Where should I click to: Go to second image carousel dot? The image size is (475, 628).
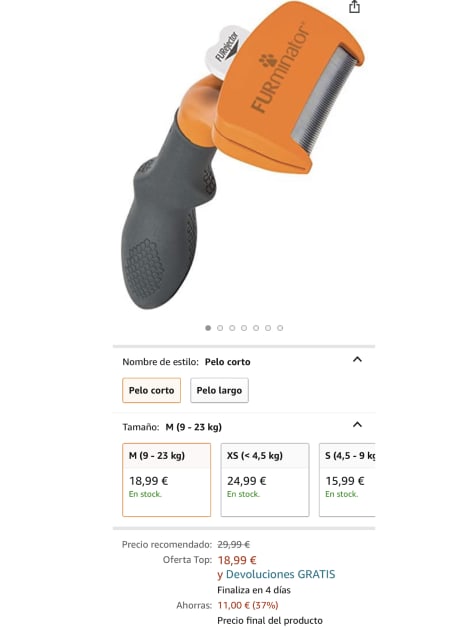coord(220,328)
